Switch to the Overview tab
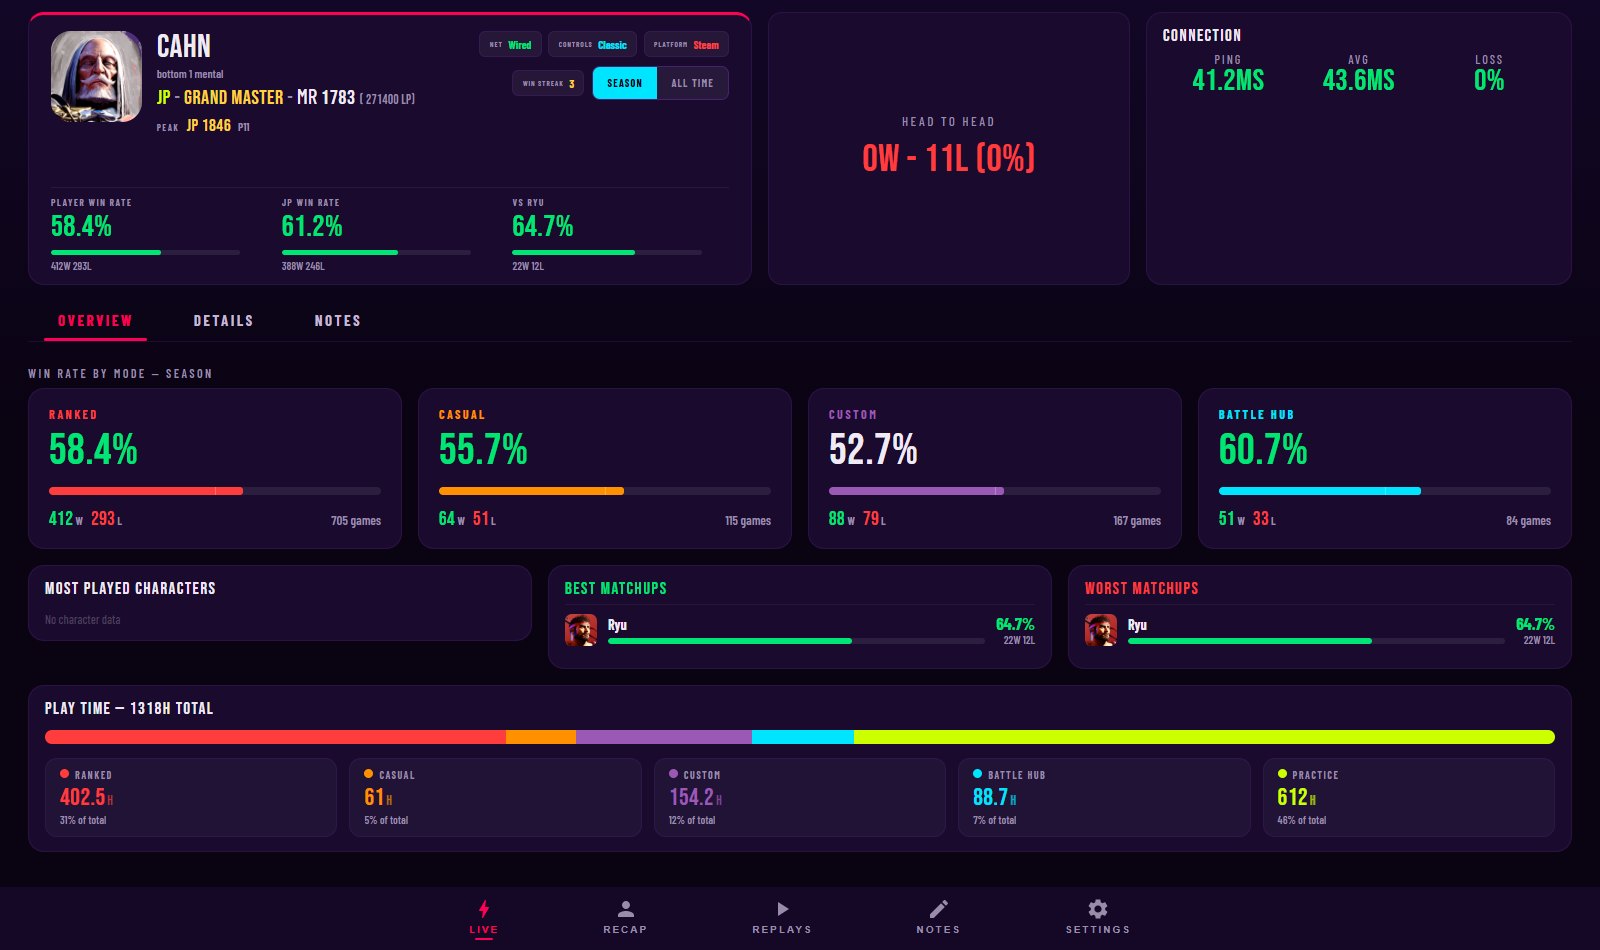Image resolution: width=1600 pixels, height=950 pixels. pos(95,321)
